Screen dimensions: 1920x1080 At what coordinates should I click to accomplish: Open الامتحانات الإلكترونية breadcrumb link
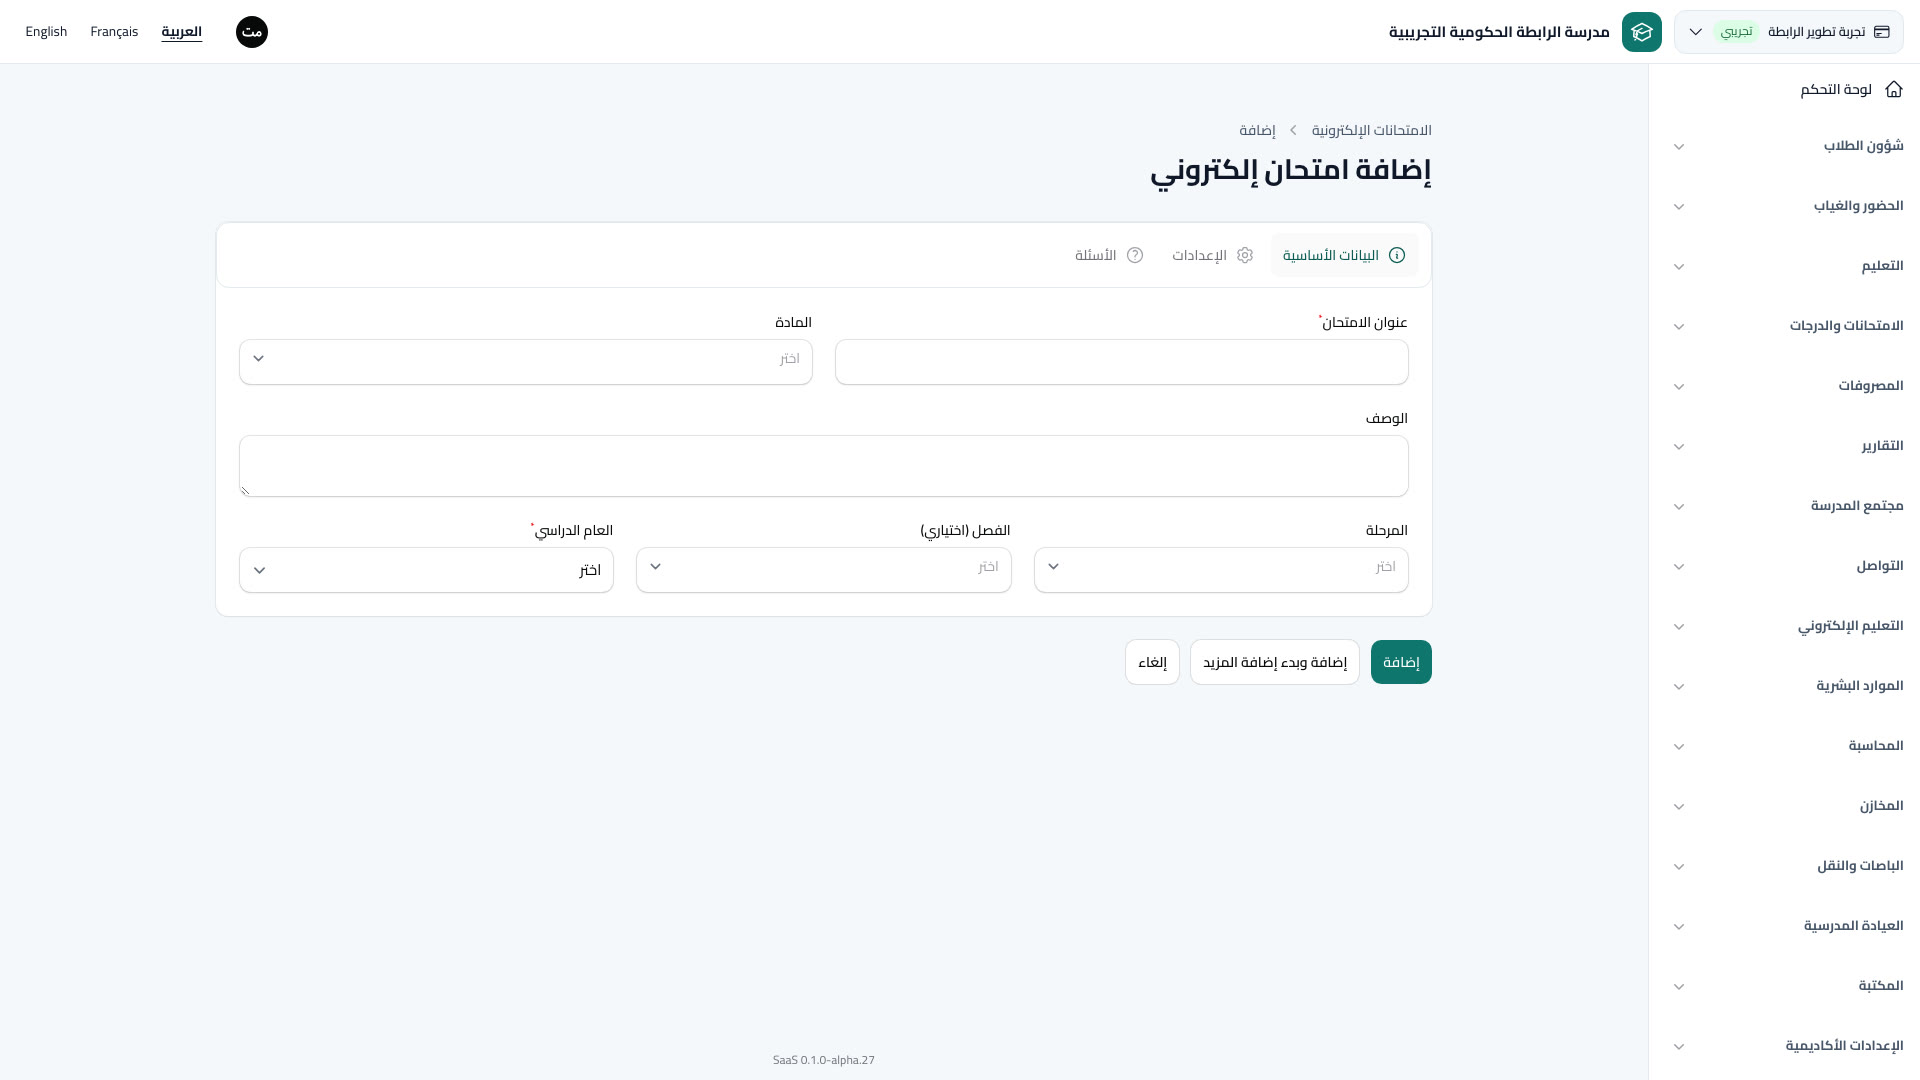point(1372,131)
